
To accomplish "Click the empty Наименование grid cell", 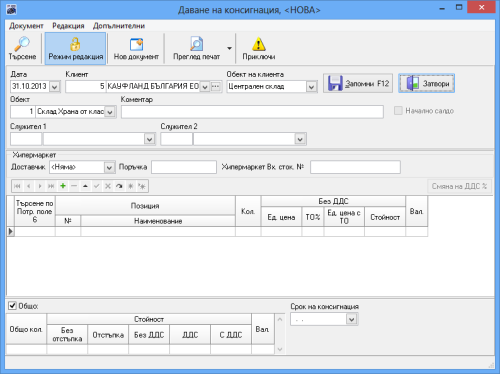I will click(x=158, y=231).
